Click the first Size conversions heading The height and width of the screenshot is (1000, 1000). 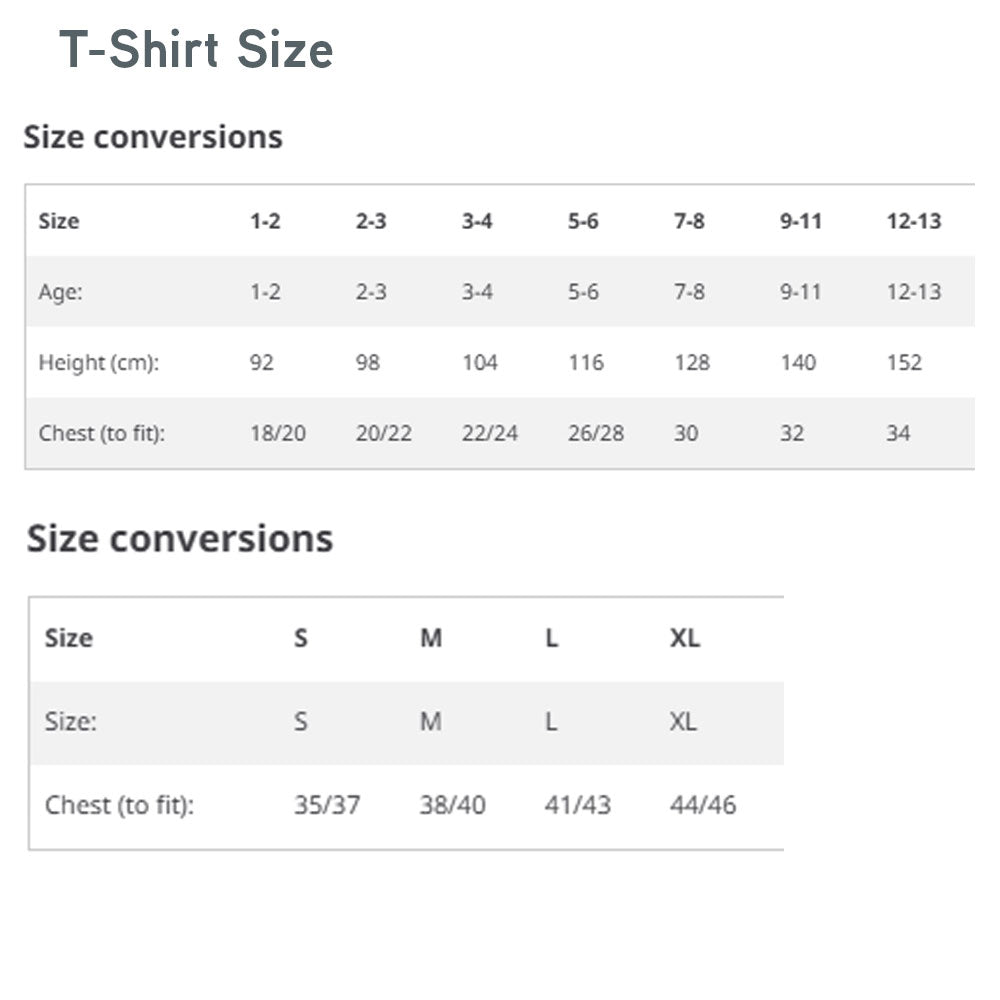coord(153,137)
